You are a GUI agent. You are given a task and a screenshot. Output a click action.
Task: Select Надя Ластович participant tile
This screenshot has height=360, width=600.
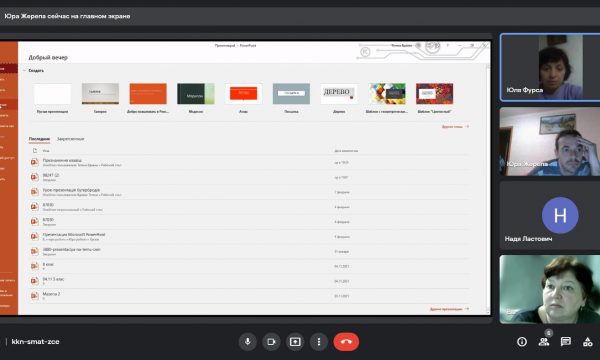click(x=550, y=215)
